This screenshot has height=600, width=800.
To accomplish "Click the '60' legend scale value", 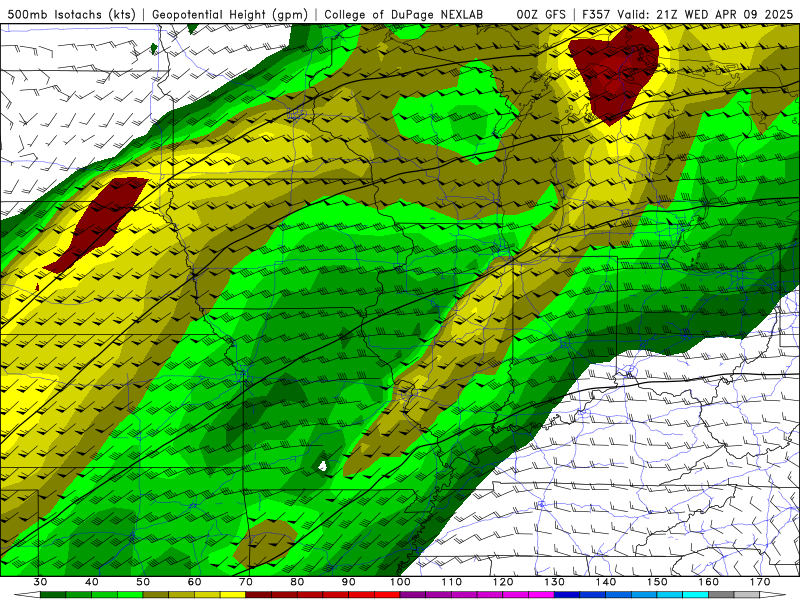I will (194, 582).
